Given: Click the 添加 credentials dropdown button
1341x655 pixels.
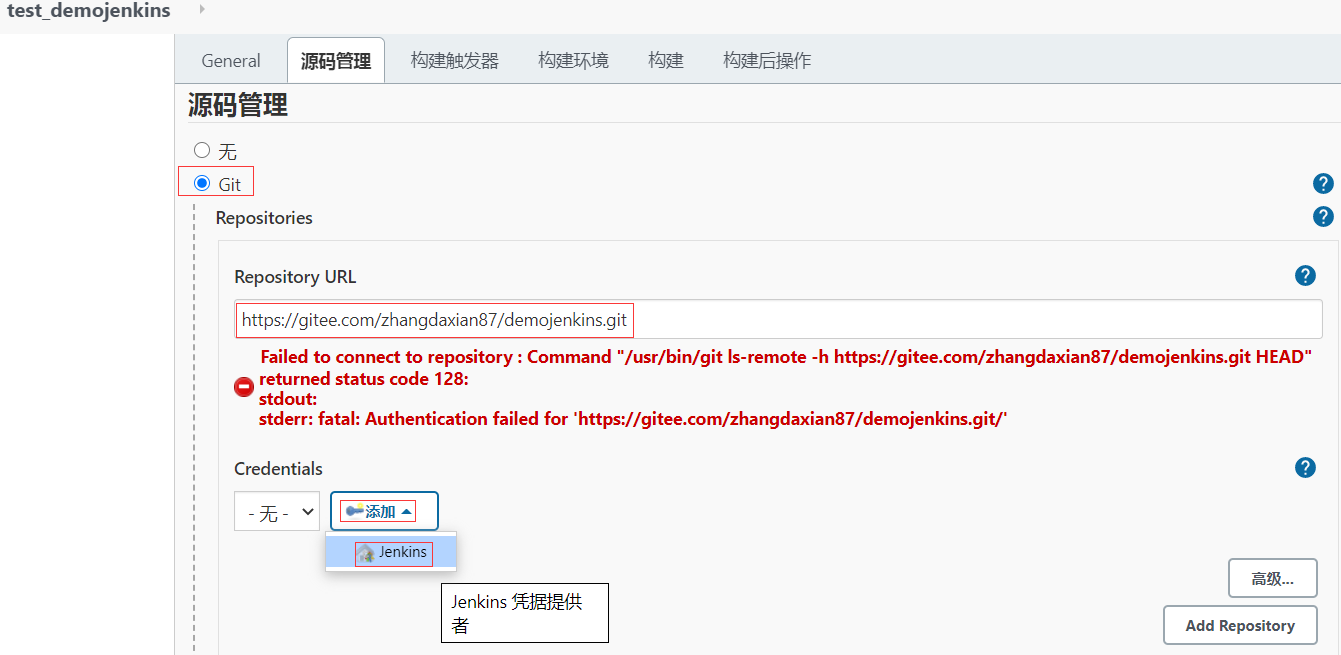Looking at the screenshot, I should (x=384, y=511).
